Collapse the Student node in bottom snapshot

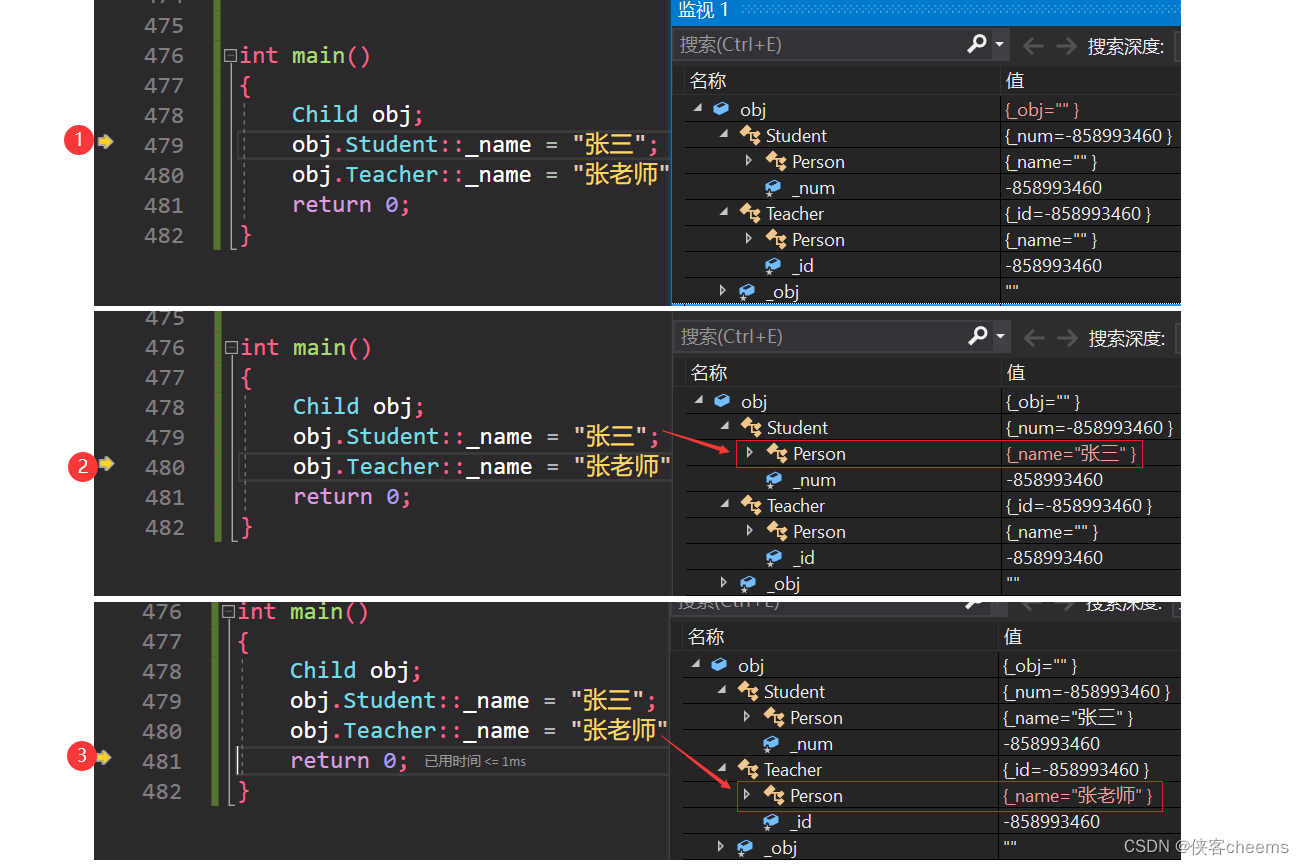(x=721, y=690)
